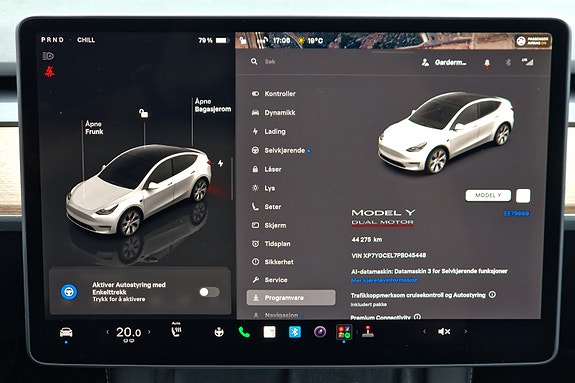
Task: Unmute the muted speaker icon
Action: point(444,332)
